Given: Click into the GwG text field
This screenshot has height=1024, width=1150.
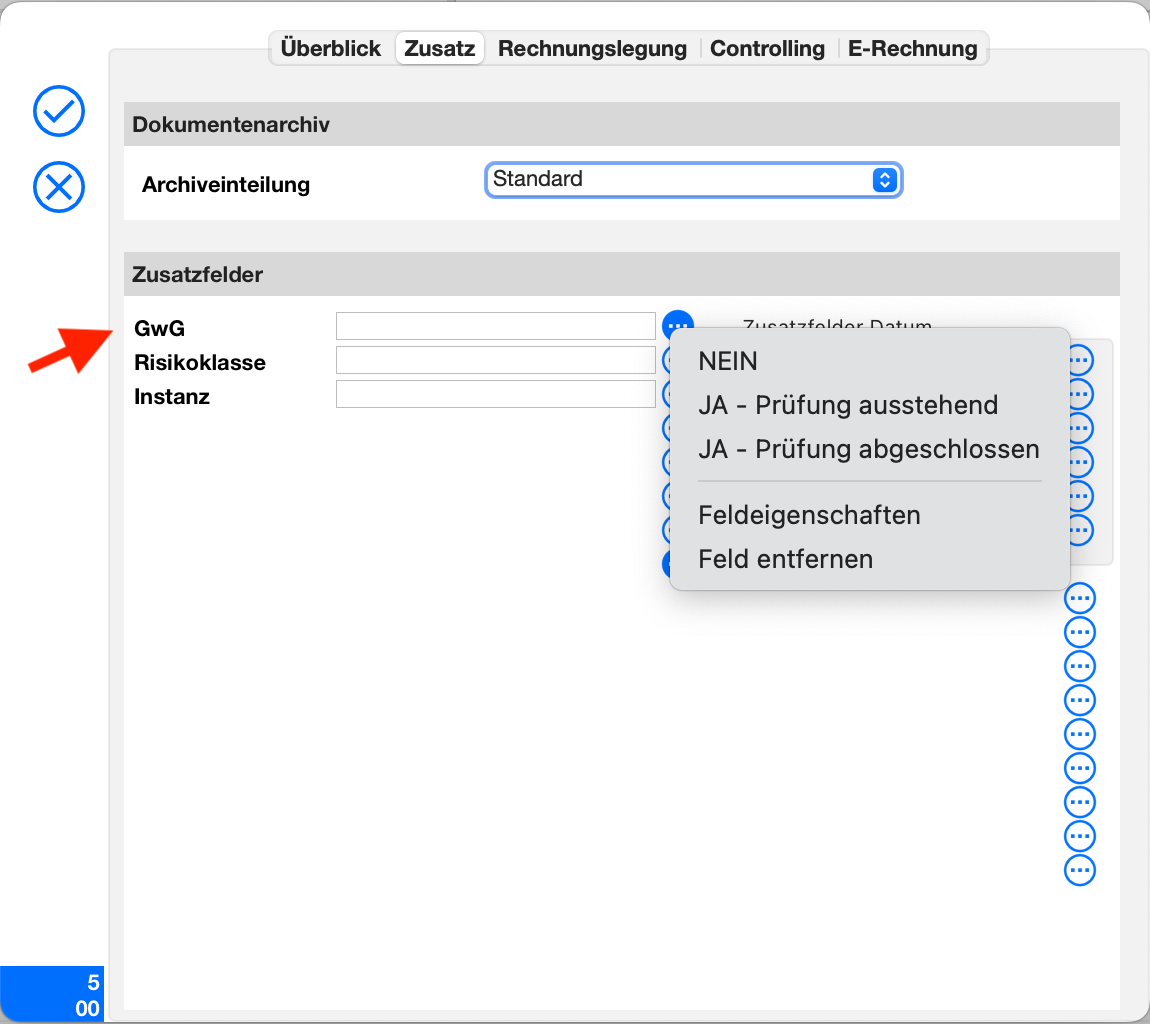Looking at the screenshot, I should [x=495, y=326].
